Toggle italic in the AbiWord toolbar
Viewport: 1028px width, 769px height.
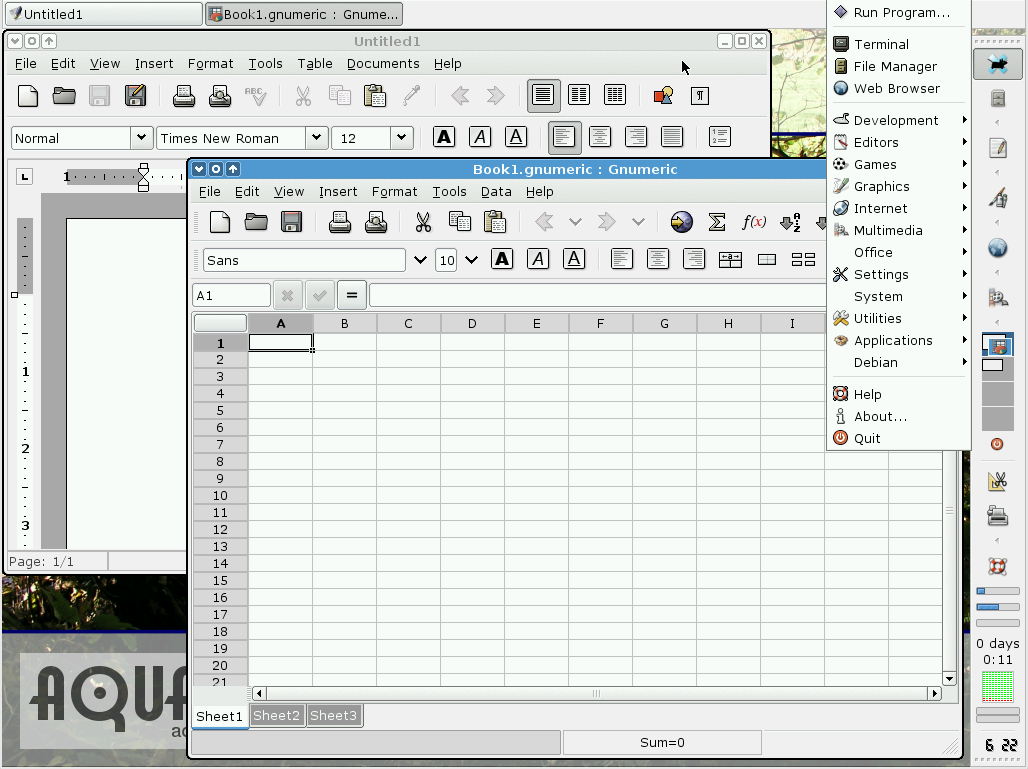480,138
